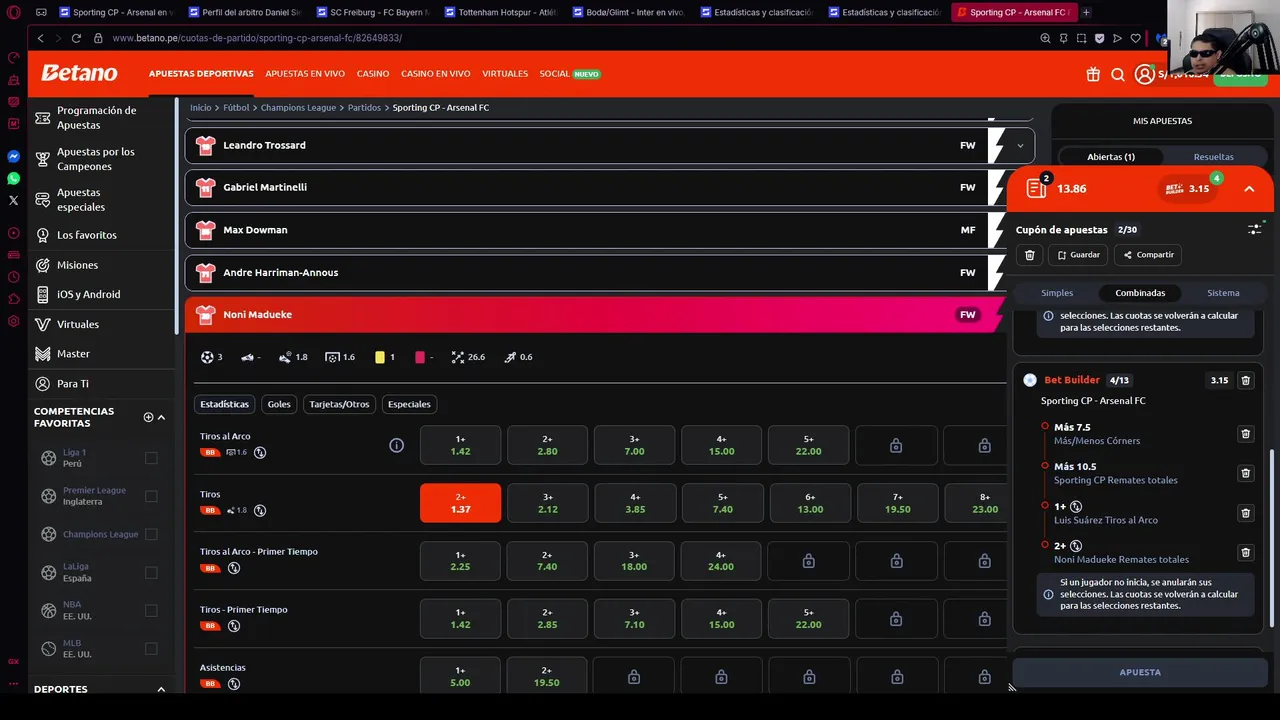Select the Tarjetas/Otros filter tab
This screenshot has width=1280, height=720.
[x=339, y=404]
